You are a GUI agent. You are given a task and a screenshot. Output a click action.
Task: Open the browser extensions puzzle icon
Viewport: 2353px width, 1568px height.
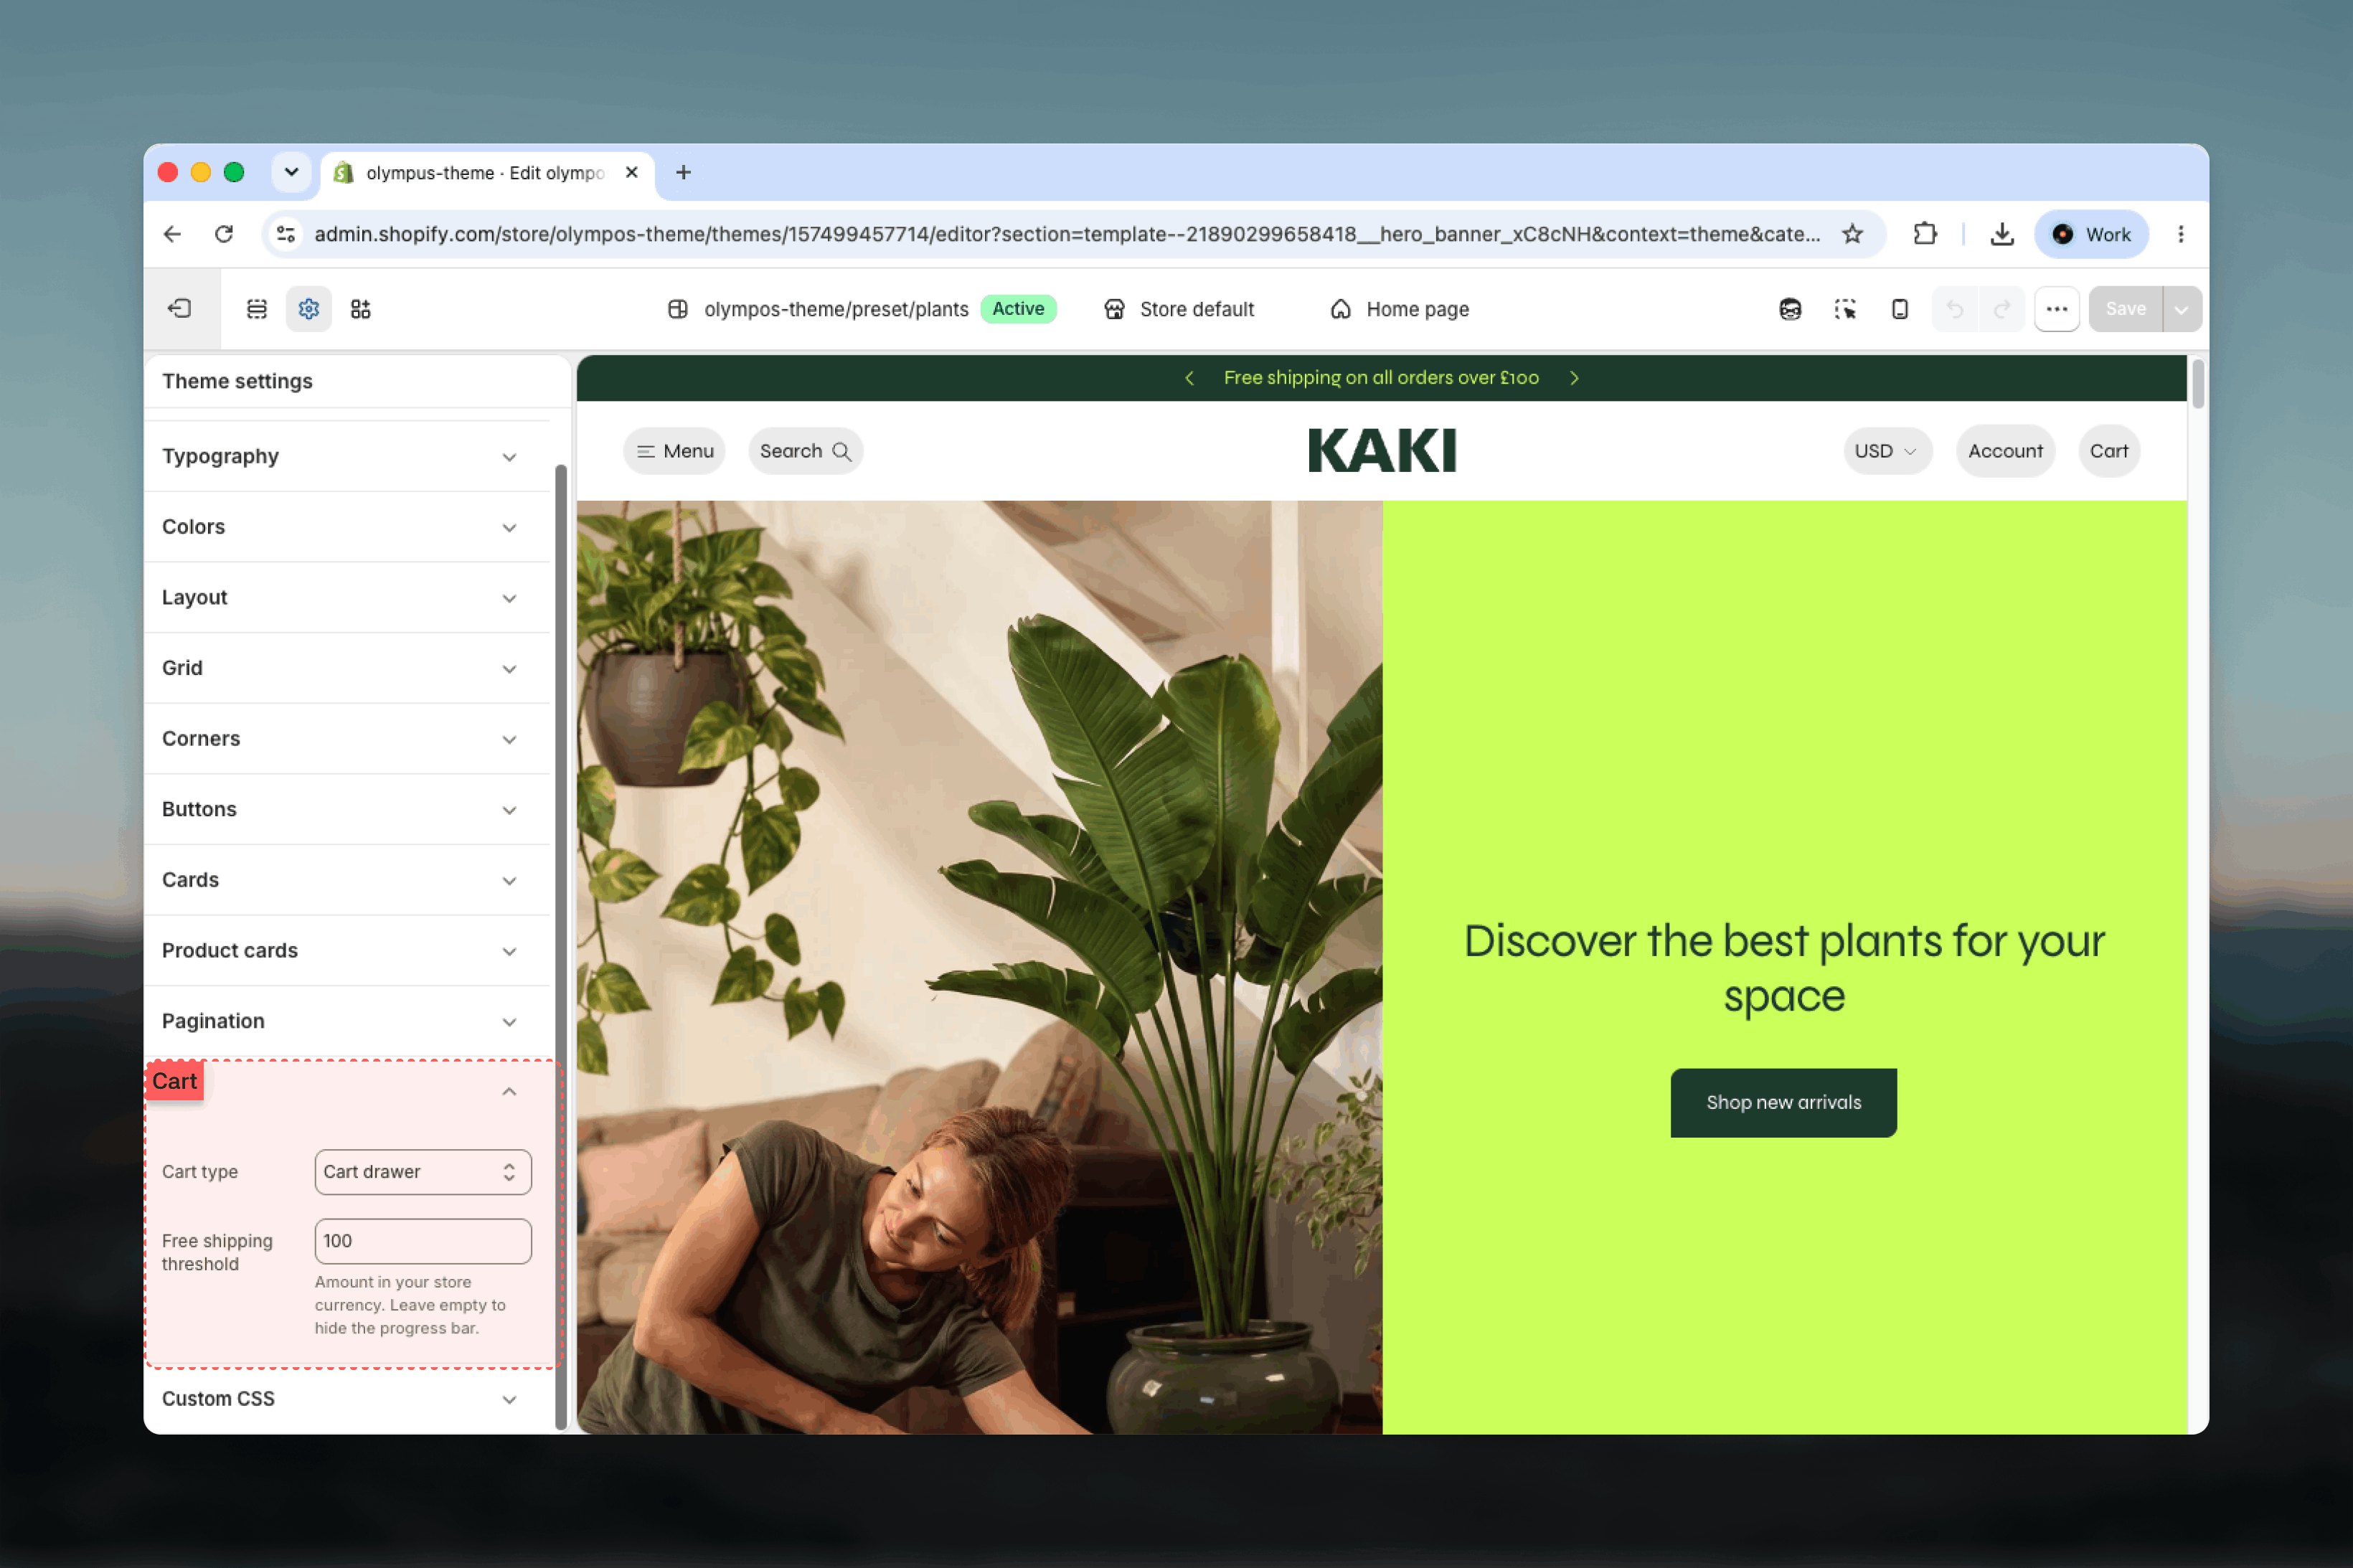(x=1926, y=234)
